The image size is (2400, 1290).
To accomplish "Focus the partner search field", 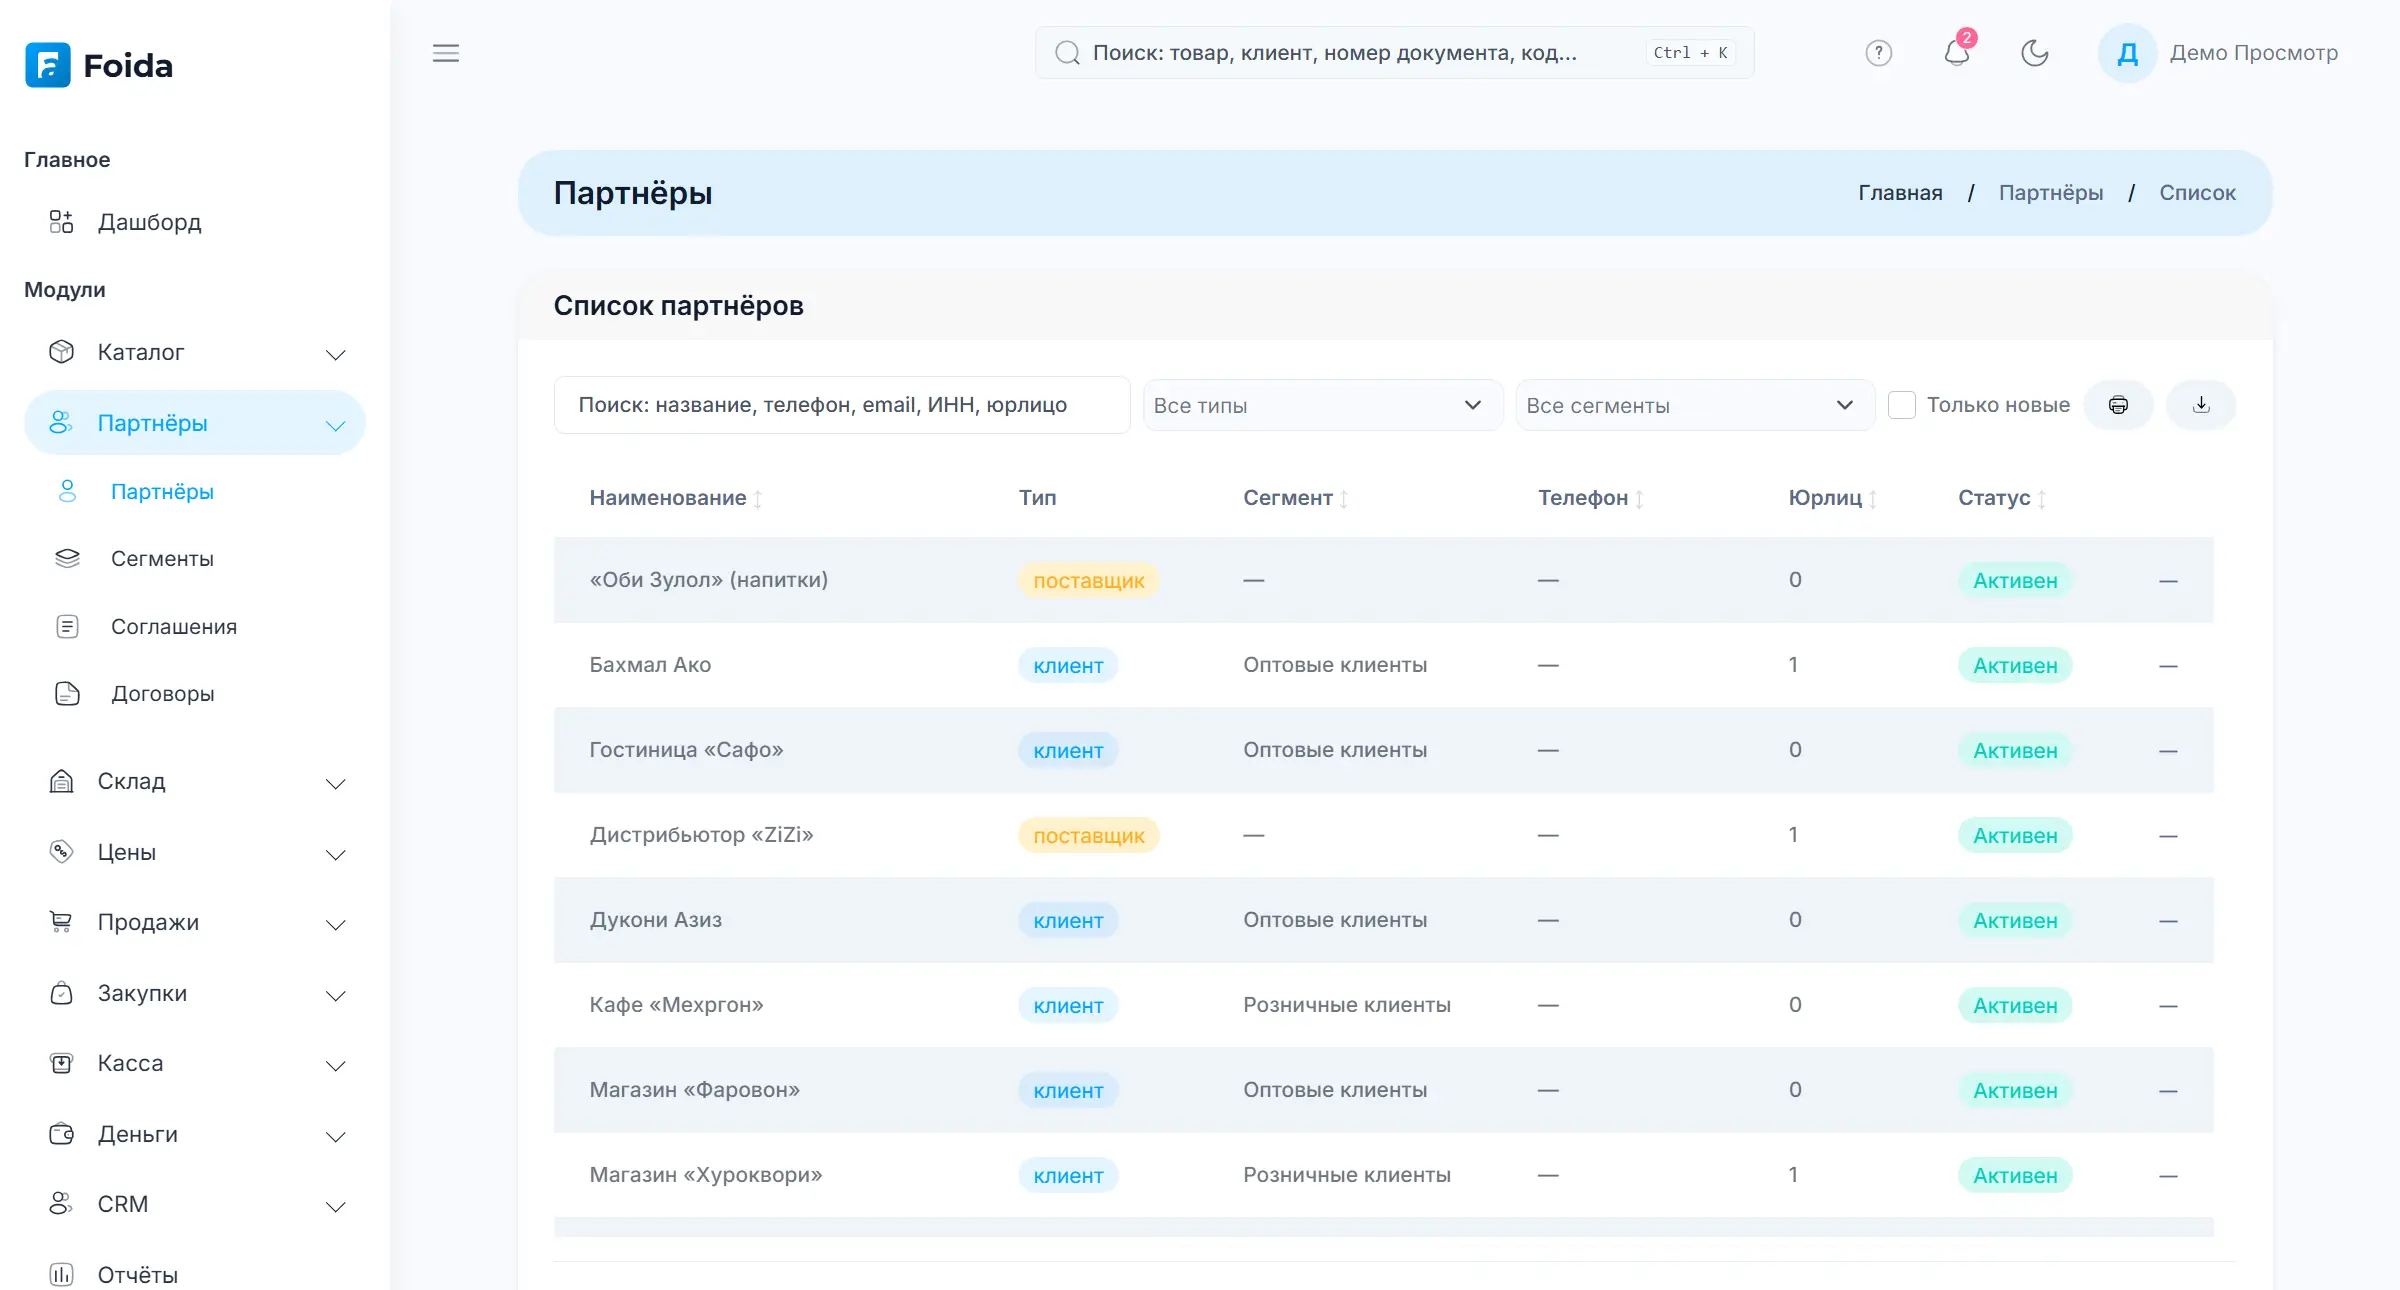I will [x=842, y=405].
